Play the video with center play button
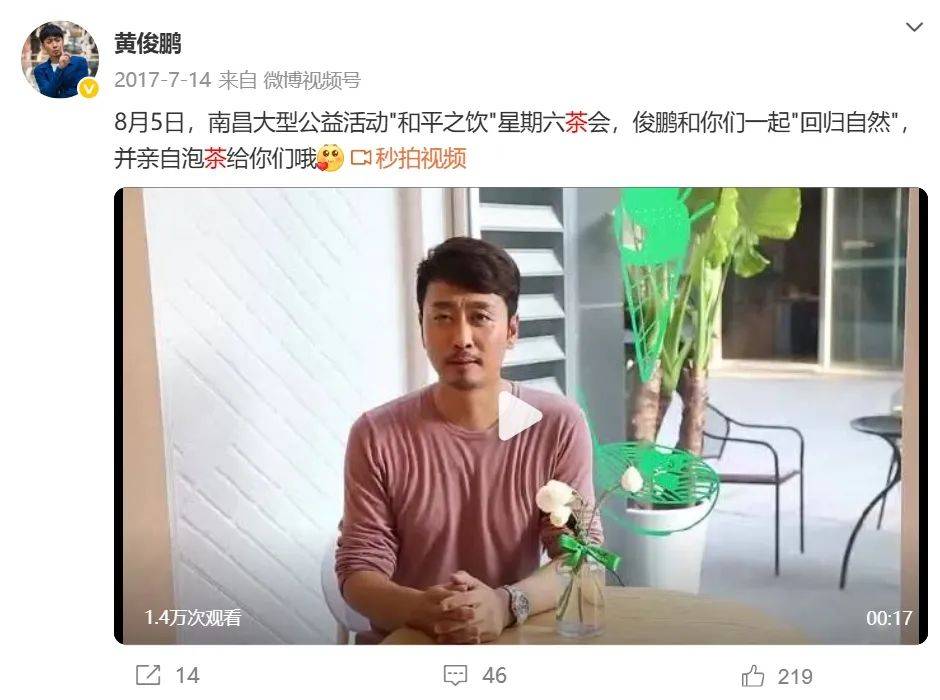The height and width of the screenshot is (700, 940). [x=519, y=416]
